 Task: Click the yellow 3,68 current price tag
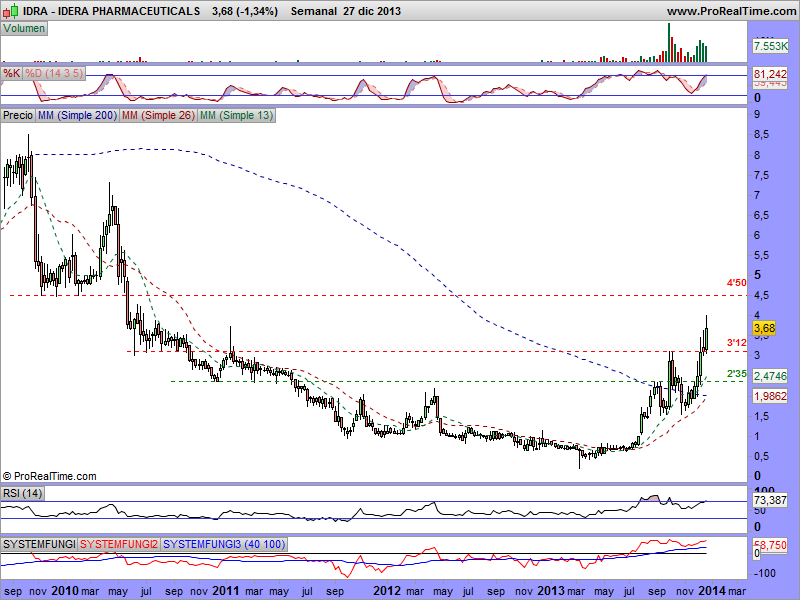tap(764, 328)
